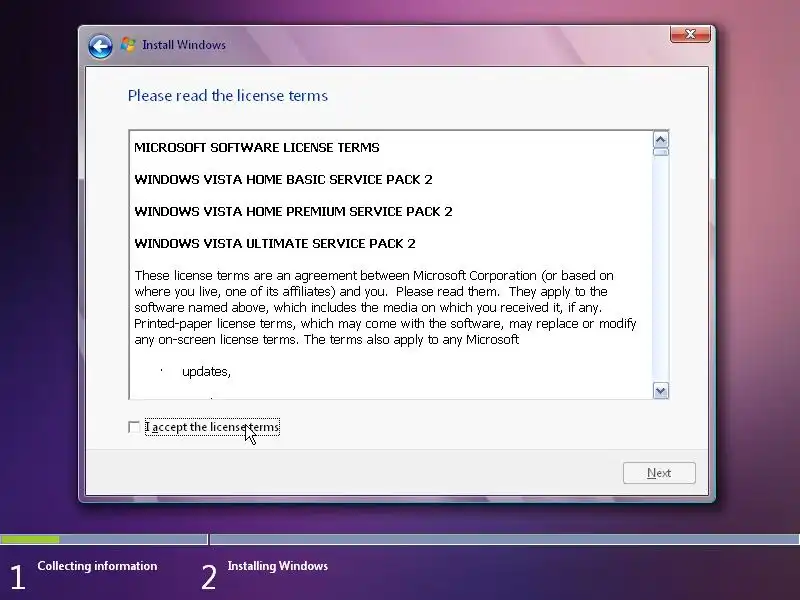The height and width of the screenshot is (600, 800).
Task: Click the 'I accept the license terms' label
Action: [x=212, y=427]
